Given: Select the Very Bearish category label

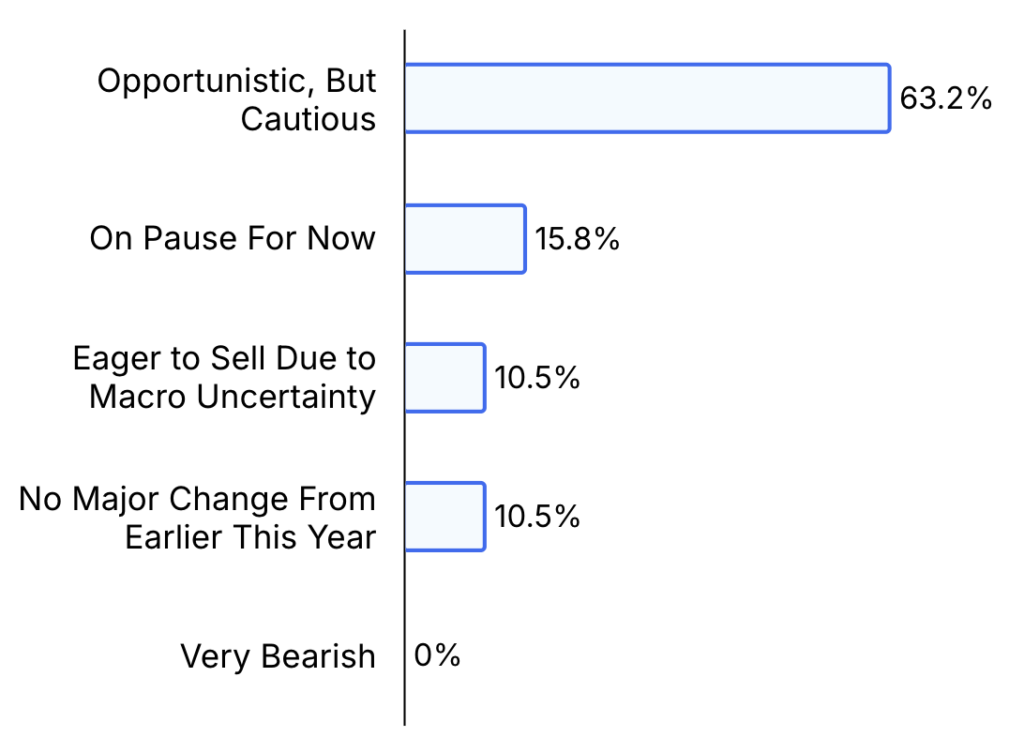Looking at the screenshot, I should [278, 657].
